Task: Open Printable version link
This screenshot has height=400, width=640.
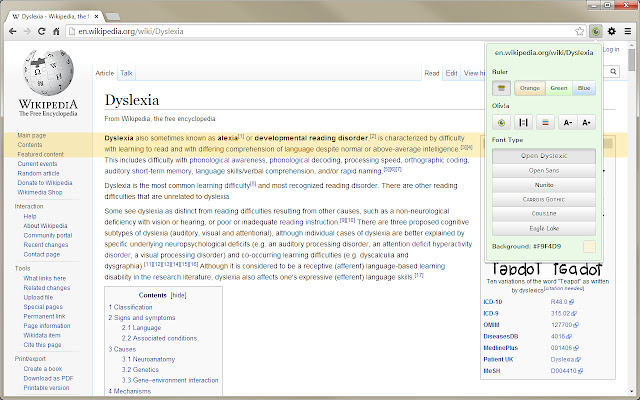Action: [46, 388]
